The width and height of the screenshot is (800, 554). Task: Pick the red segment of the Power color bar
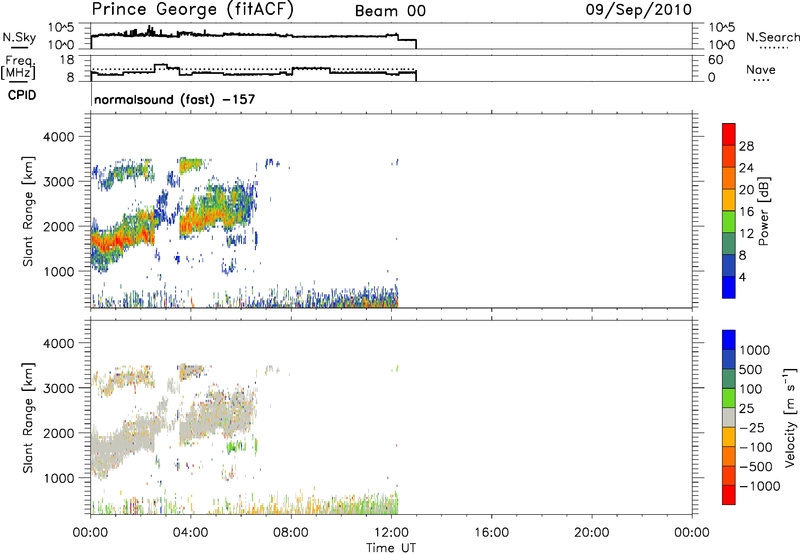coord(729,134)
